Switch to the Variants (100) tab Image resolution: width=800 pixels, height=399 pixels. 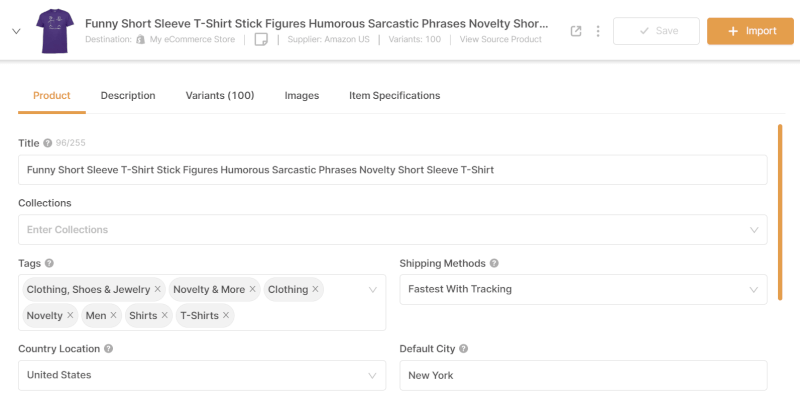click(220, 95)
